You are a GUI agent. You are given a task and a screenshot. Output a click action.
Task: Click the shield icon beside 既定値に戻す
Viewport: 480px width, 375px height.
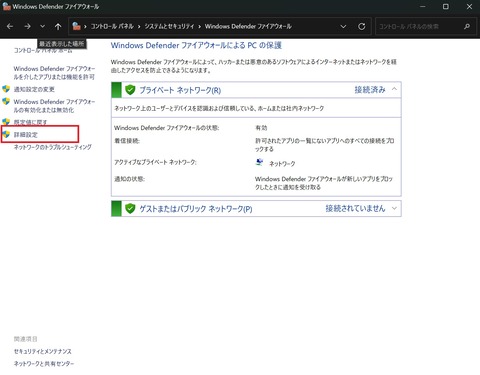[6, 122]
